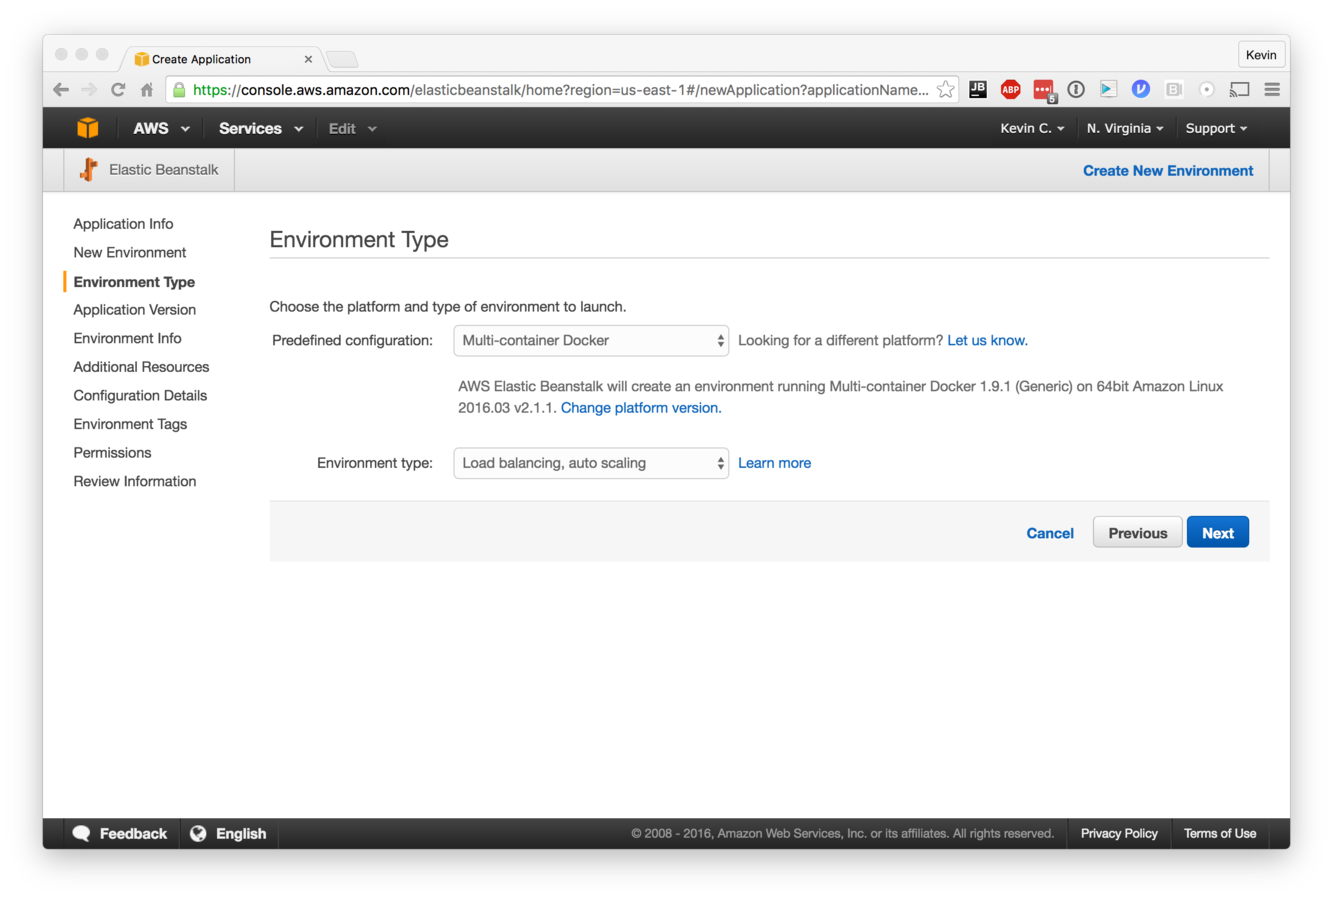
Task: Click the Feedback speech bubble icon
Action: [x=82, y=833]
